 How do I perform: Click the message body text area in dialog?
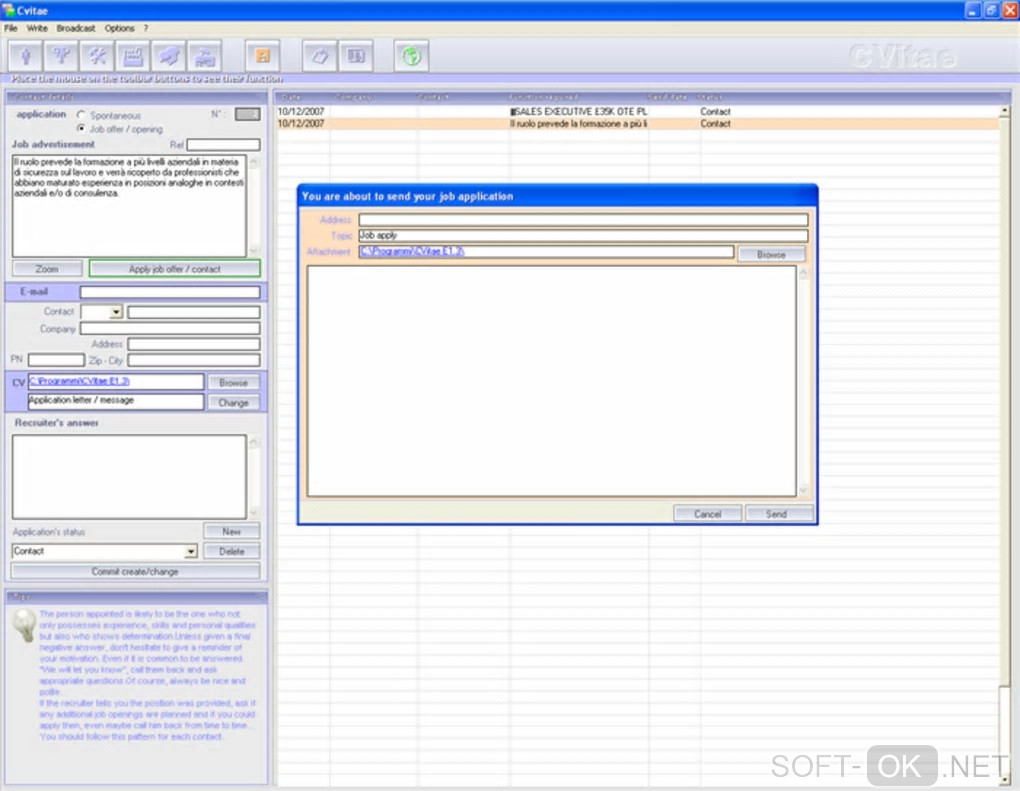552,381
